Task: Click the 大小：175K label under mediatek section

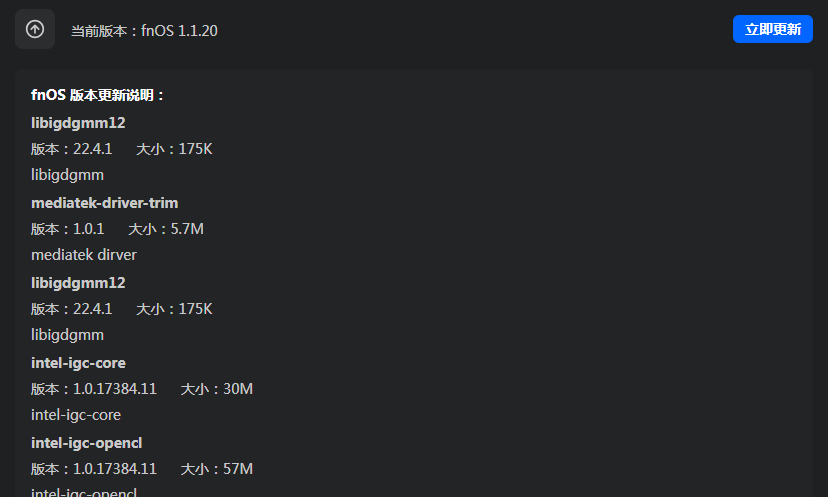Action: (x=174, y=309)
